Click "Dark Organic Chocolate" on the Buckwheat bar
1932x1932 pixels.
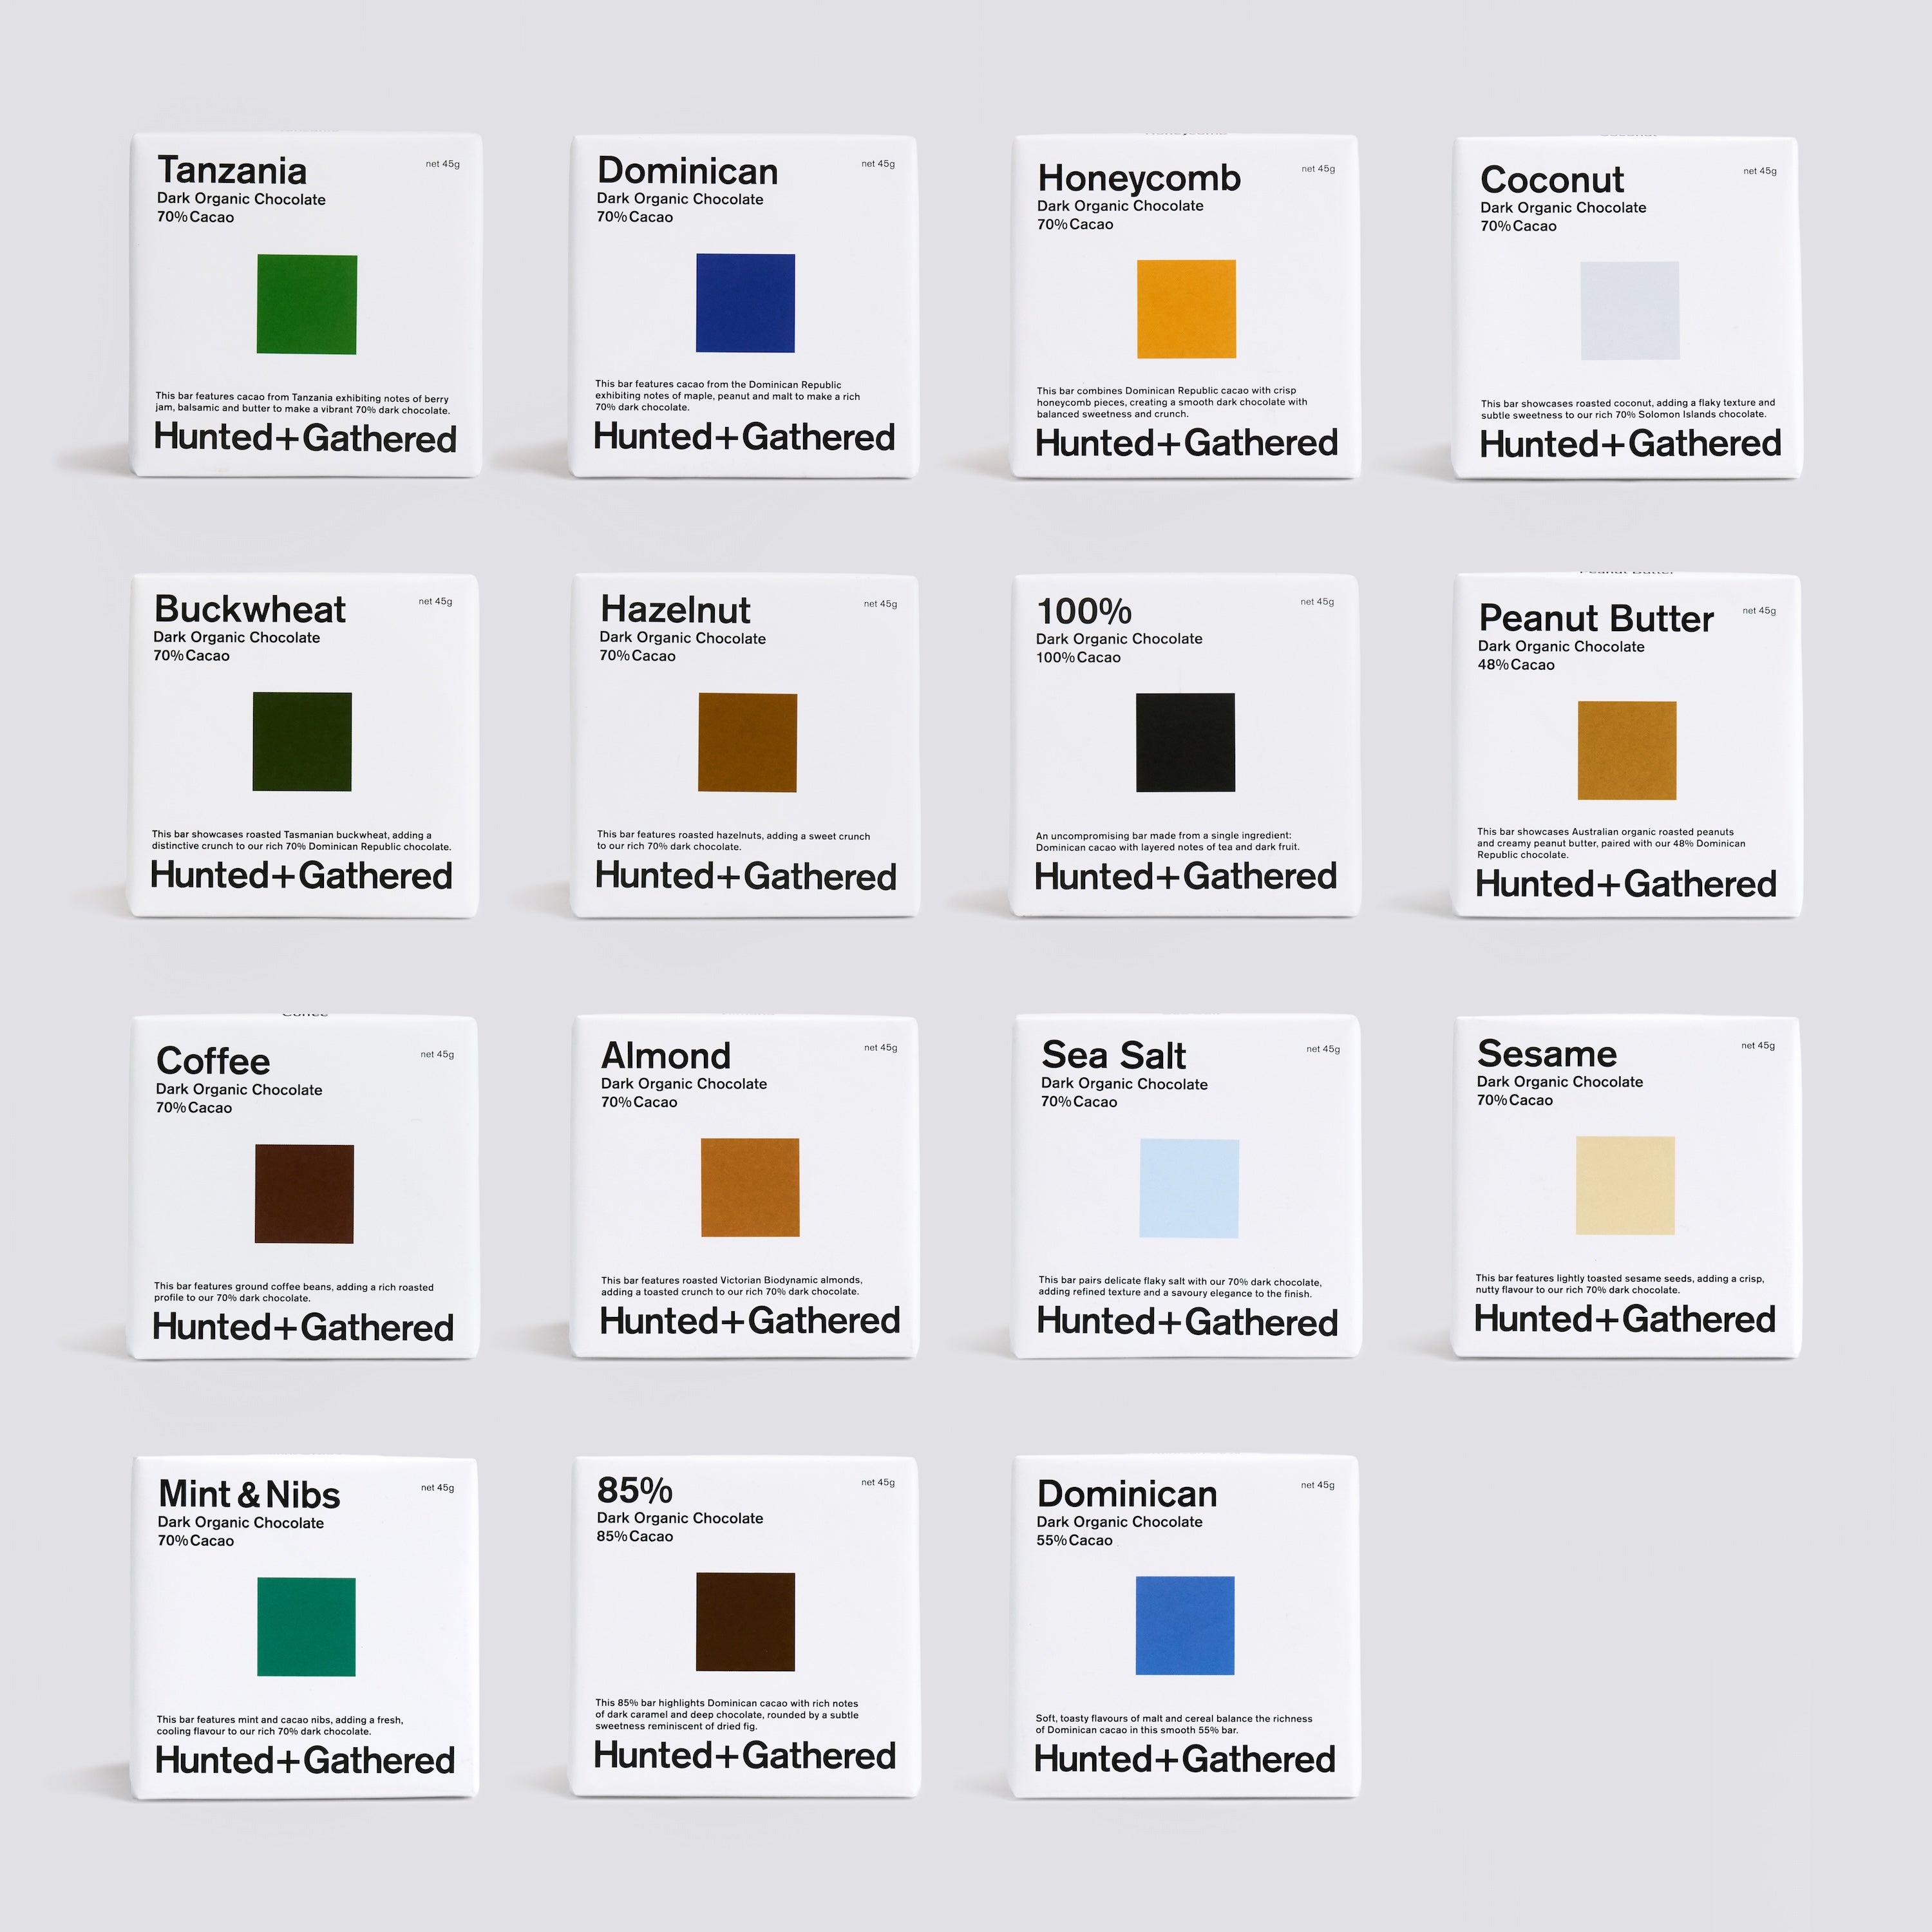(237, 638)
